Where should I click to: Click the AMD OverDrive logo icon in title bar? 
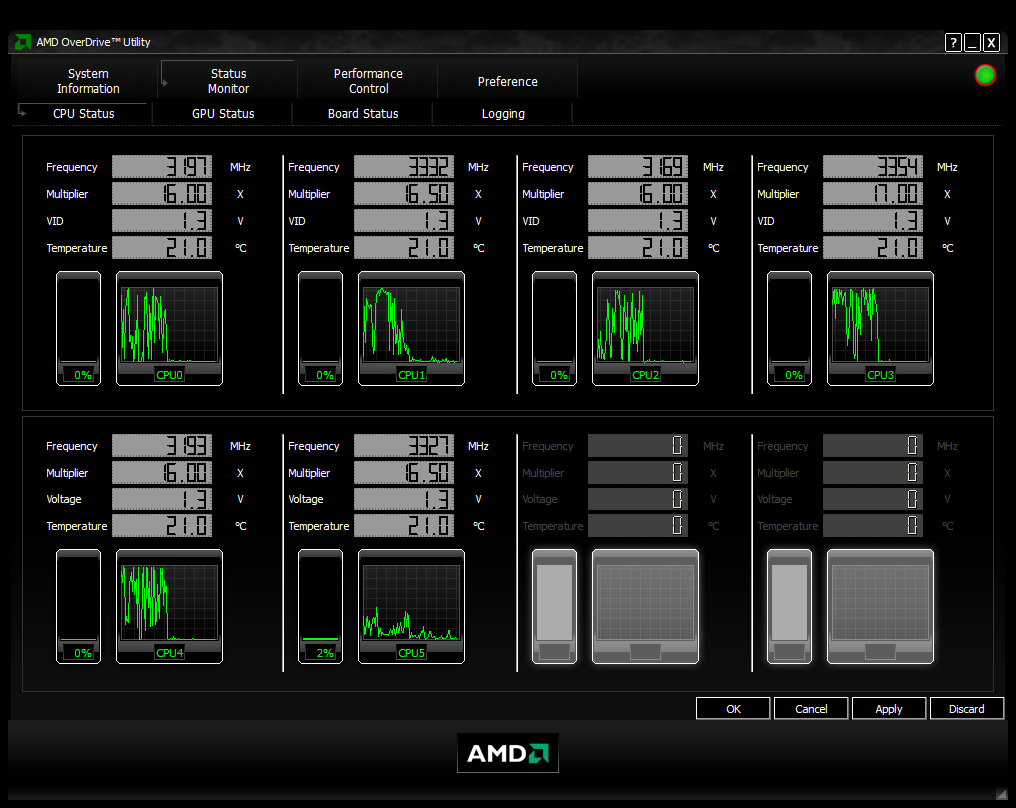coord(23,42)
